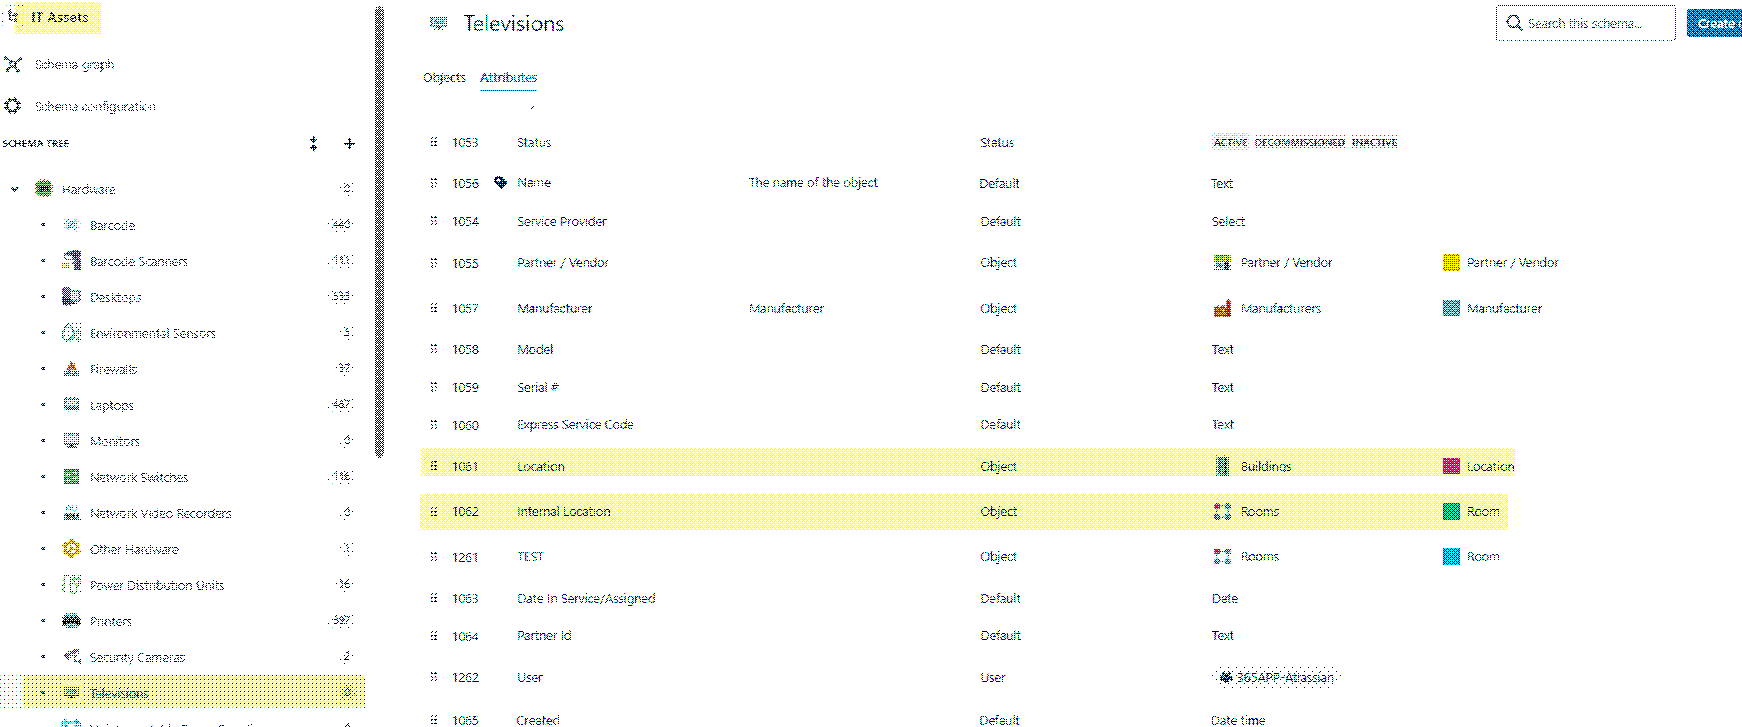Click the schema tree vertical scrollbar

(379, 231)
